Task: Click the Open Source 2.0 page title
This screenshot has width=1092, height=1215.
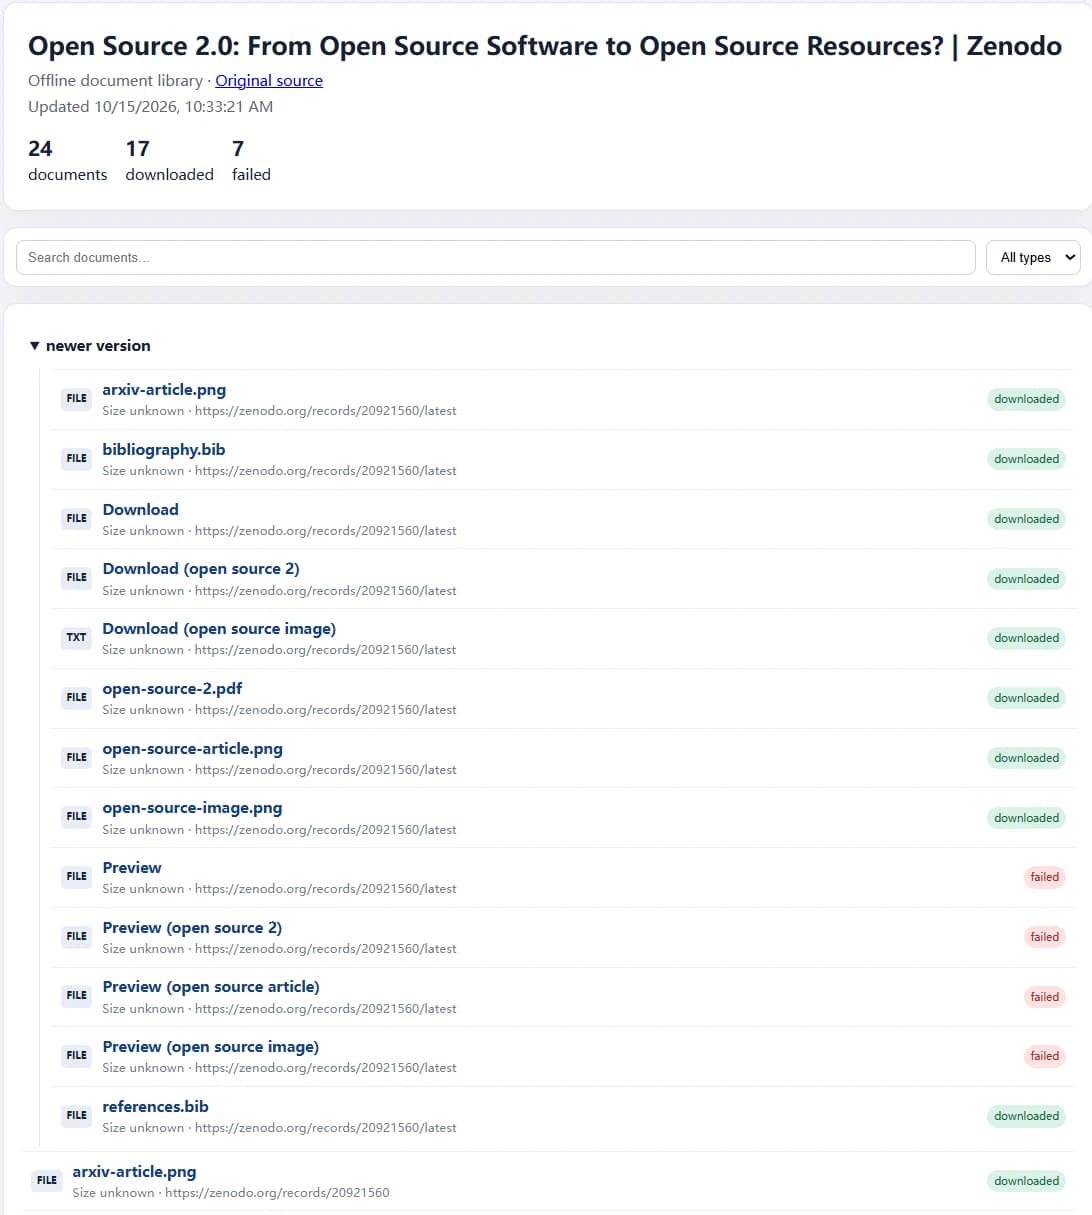Action: (545, 46)
